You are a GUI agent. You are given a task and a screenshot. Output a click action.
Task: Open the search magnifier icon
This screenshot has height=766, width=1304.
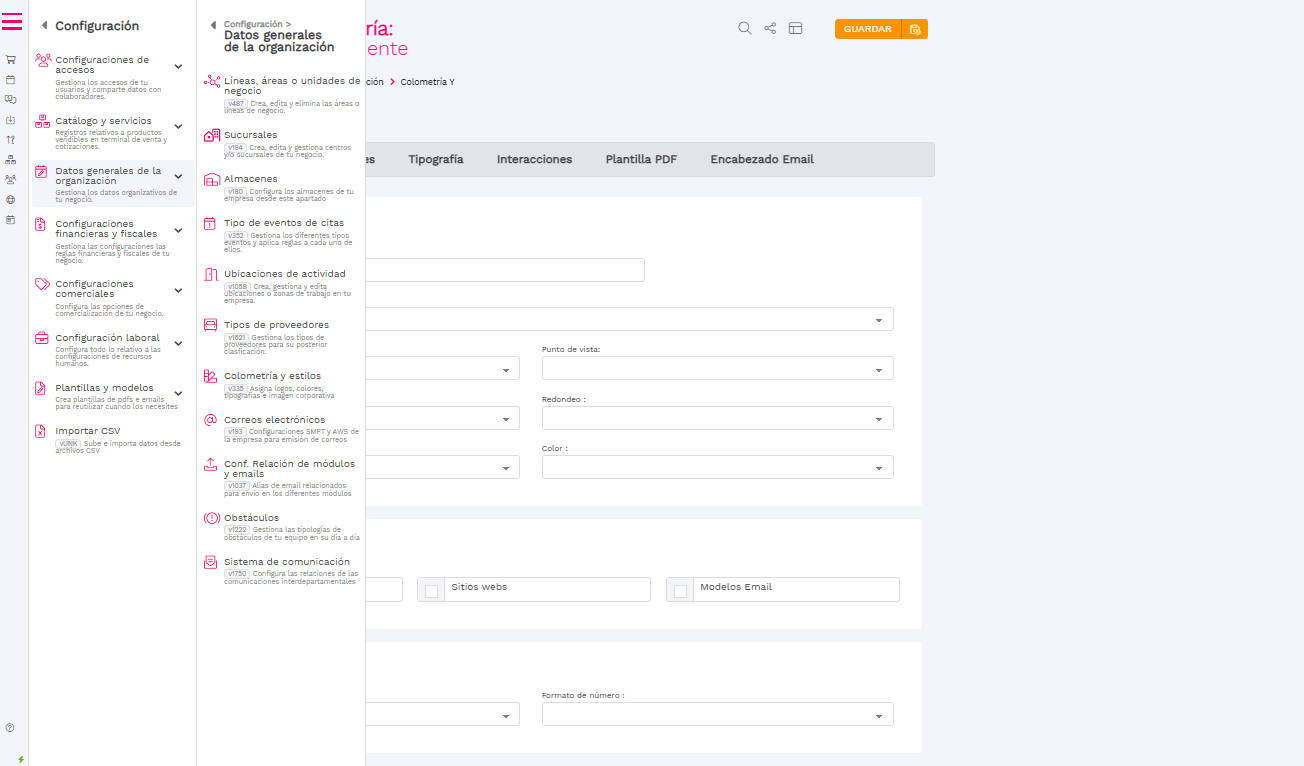tap(744, 29)
